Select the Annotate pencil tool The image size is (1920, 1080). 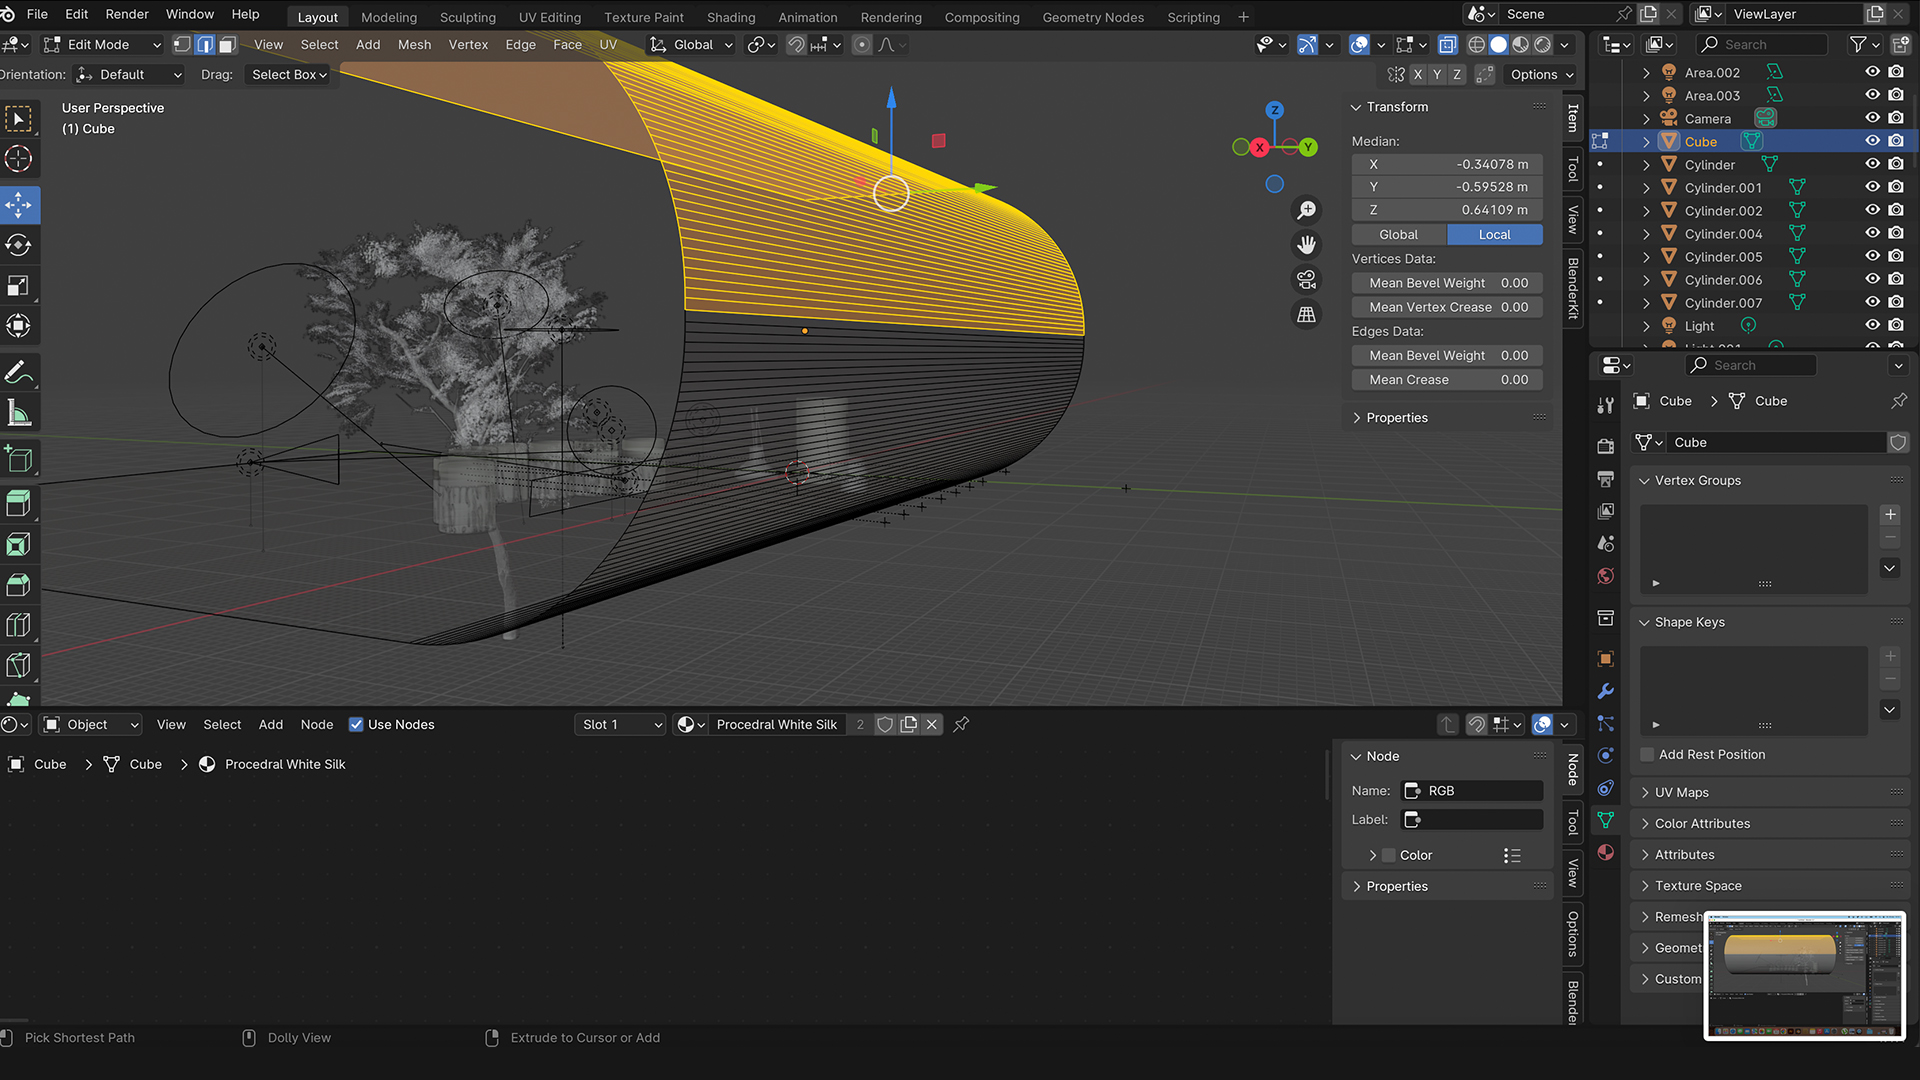tap(19, 373)
